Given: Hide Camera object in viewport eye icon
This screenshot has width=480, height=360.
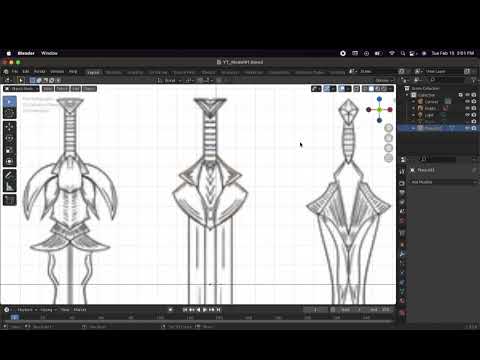Looking at the screenshot, I should (x=468, y=102).
